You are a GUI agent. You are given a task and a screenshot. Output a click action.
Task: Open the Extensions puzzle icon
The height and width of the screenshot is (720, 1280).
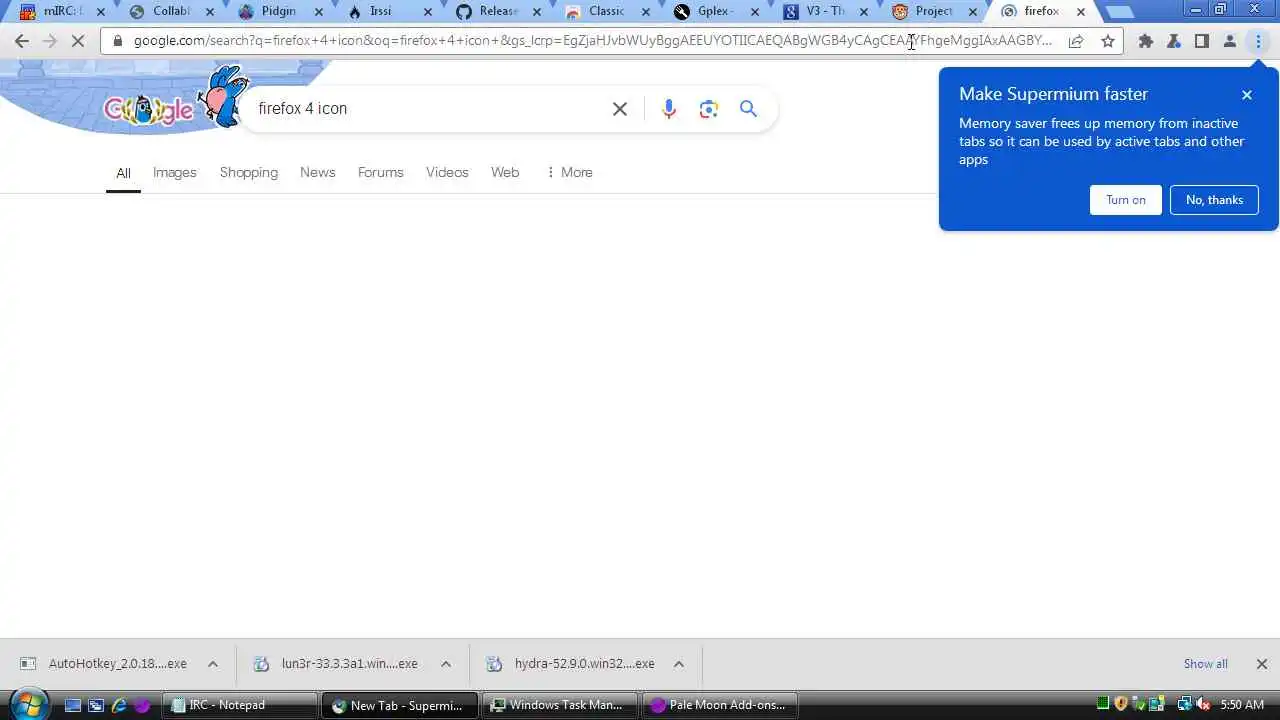pyautogui.click(x=1146, y=41)
